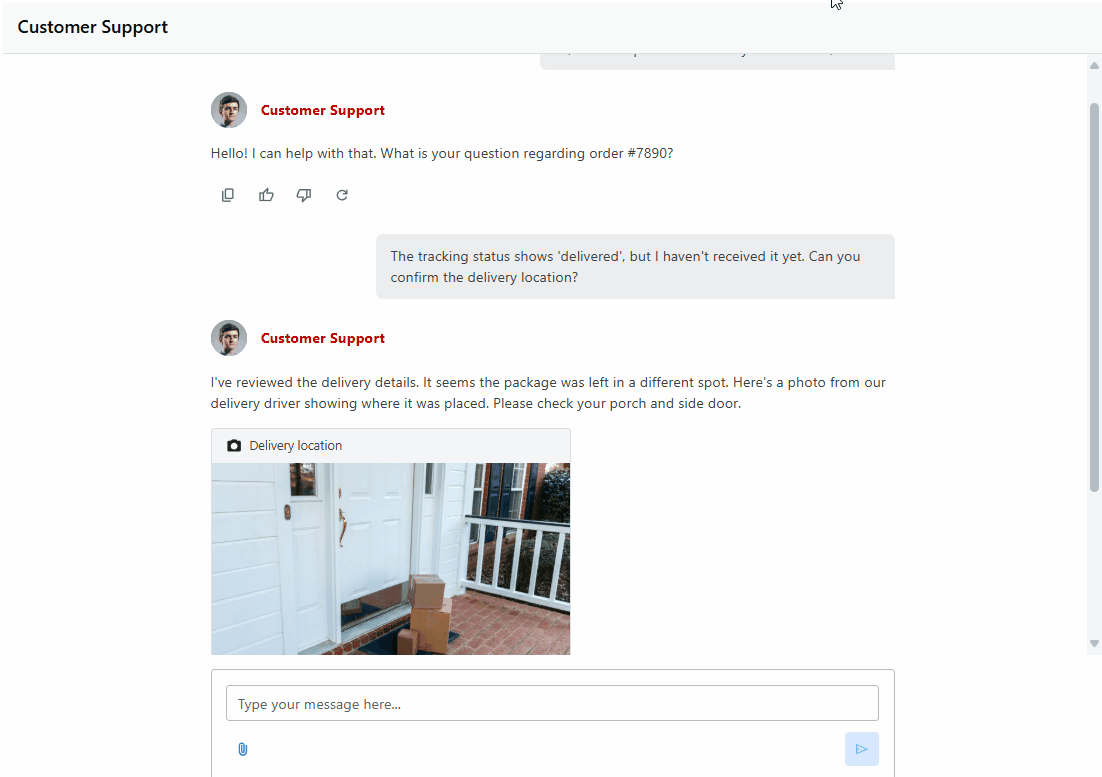The height and width of the screenshot is (777, 1102).
Task: Click the first Customer Support avatar
Action: tap(229, 110)
